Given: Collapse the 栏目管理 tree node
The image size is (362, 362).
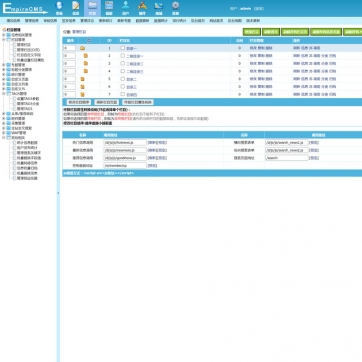Looking at the screenshot, I should [x=4, y=39].
